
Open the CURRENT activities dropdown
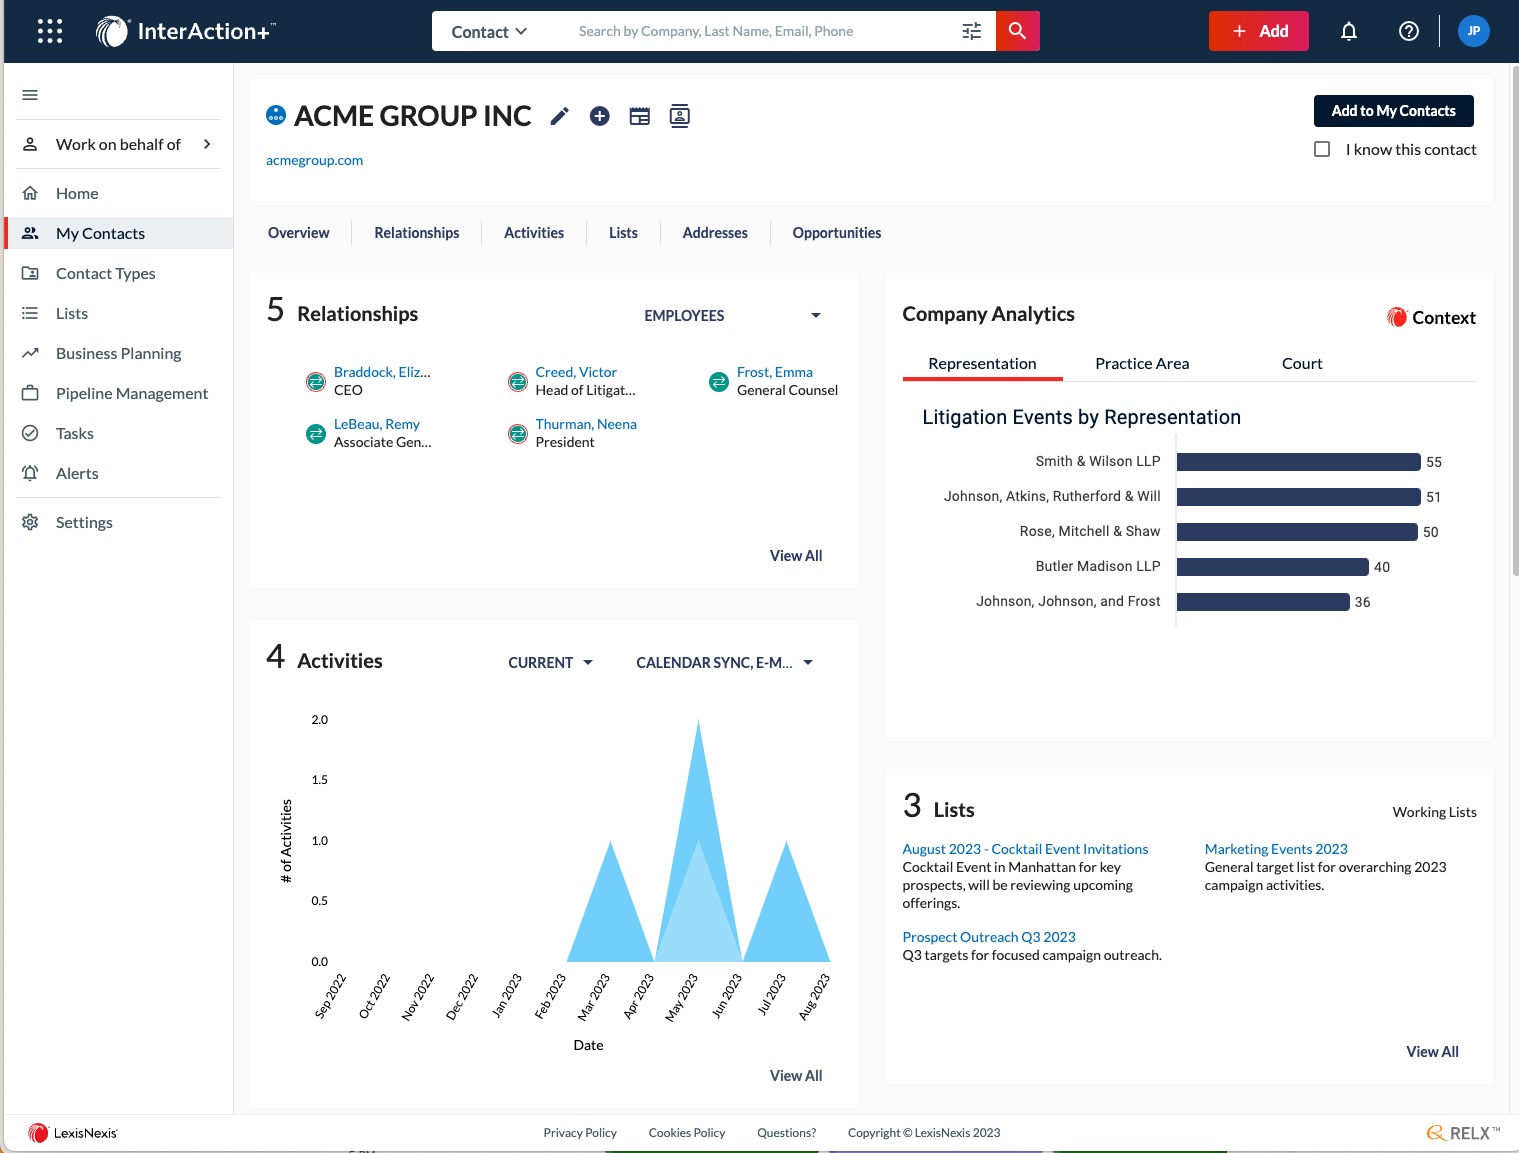point(551,662)
